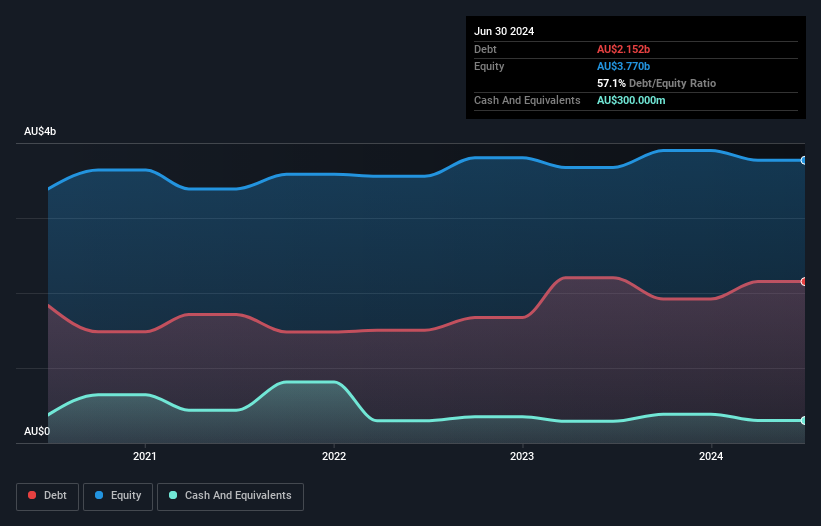Select the 2023 axis label
This screenshot has height=526, width=821.
point(522,456)
